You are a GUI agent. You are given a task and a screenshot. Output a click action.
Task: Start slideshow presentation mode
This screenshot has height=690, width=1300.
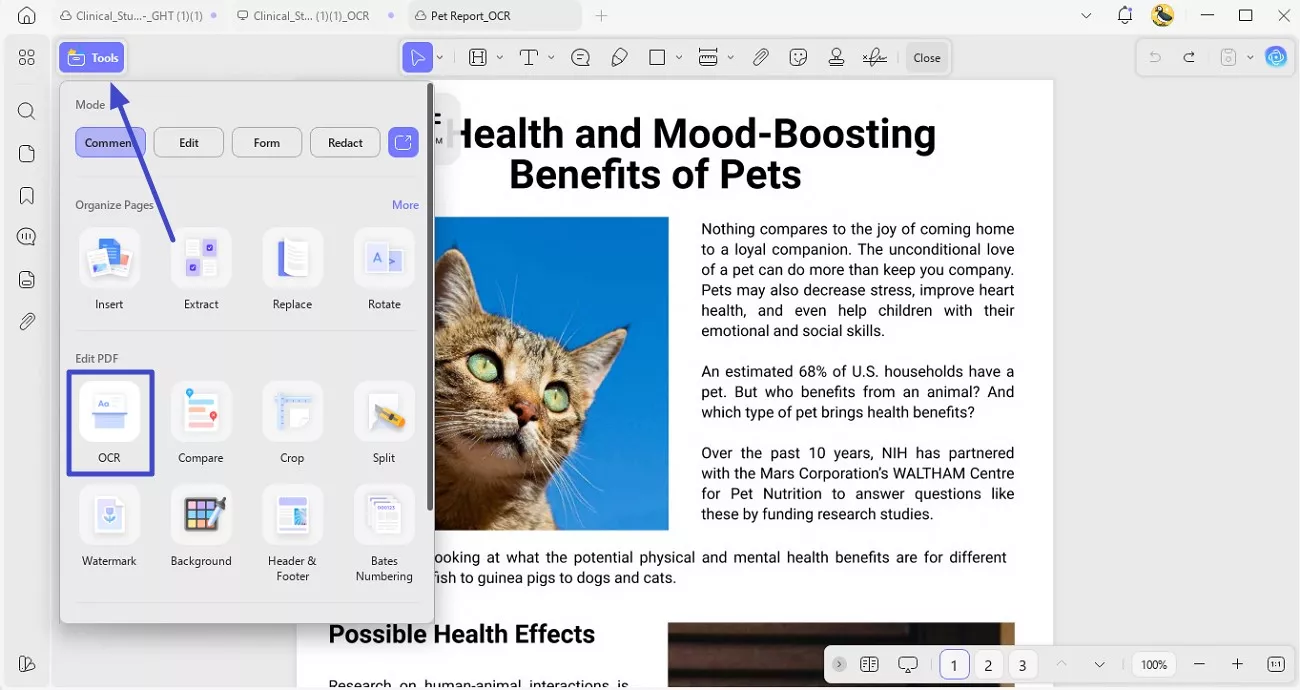click(x=908, y=665)
